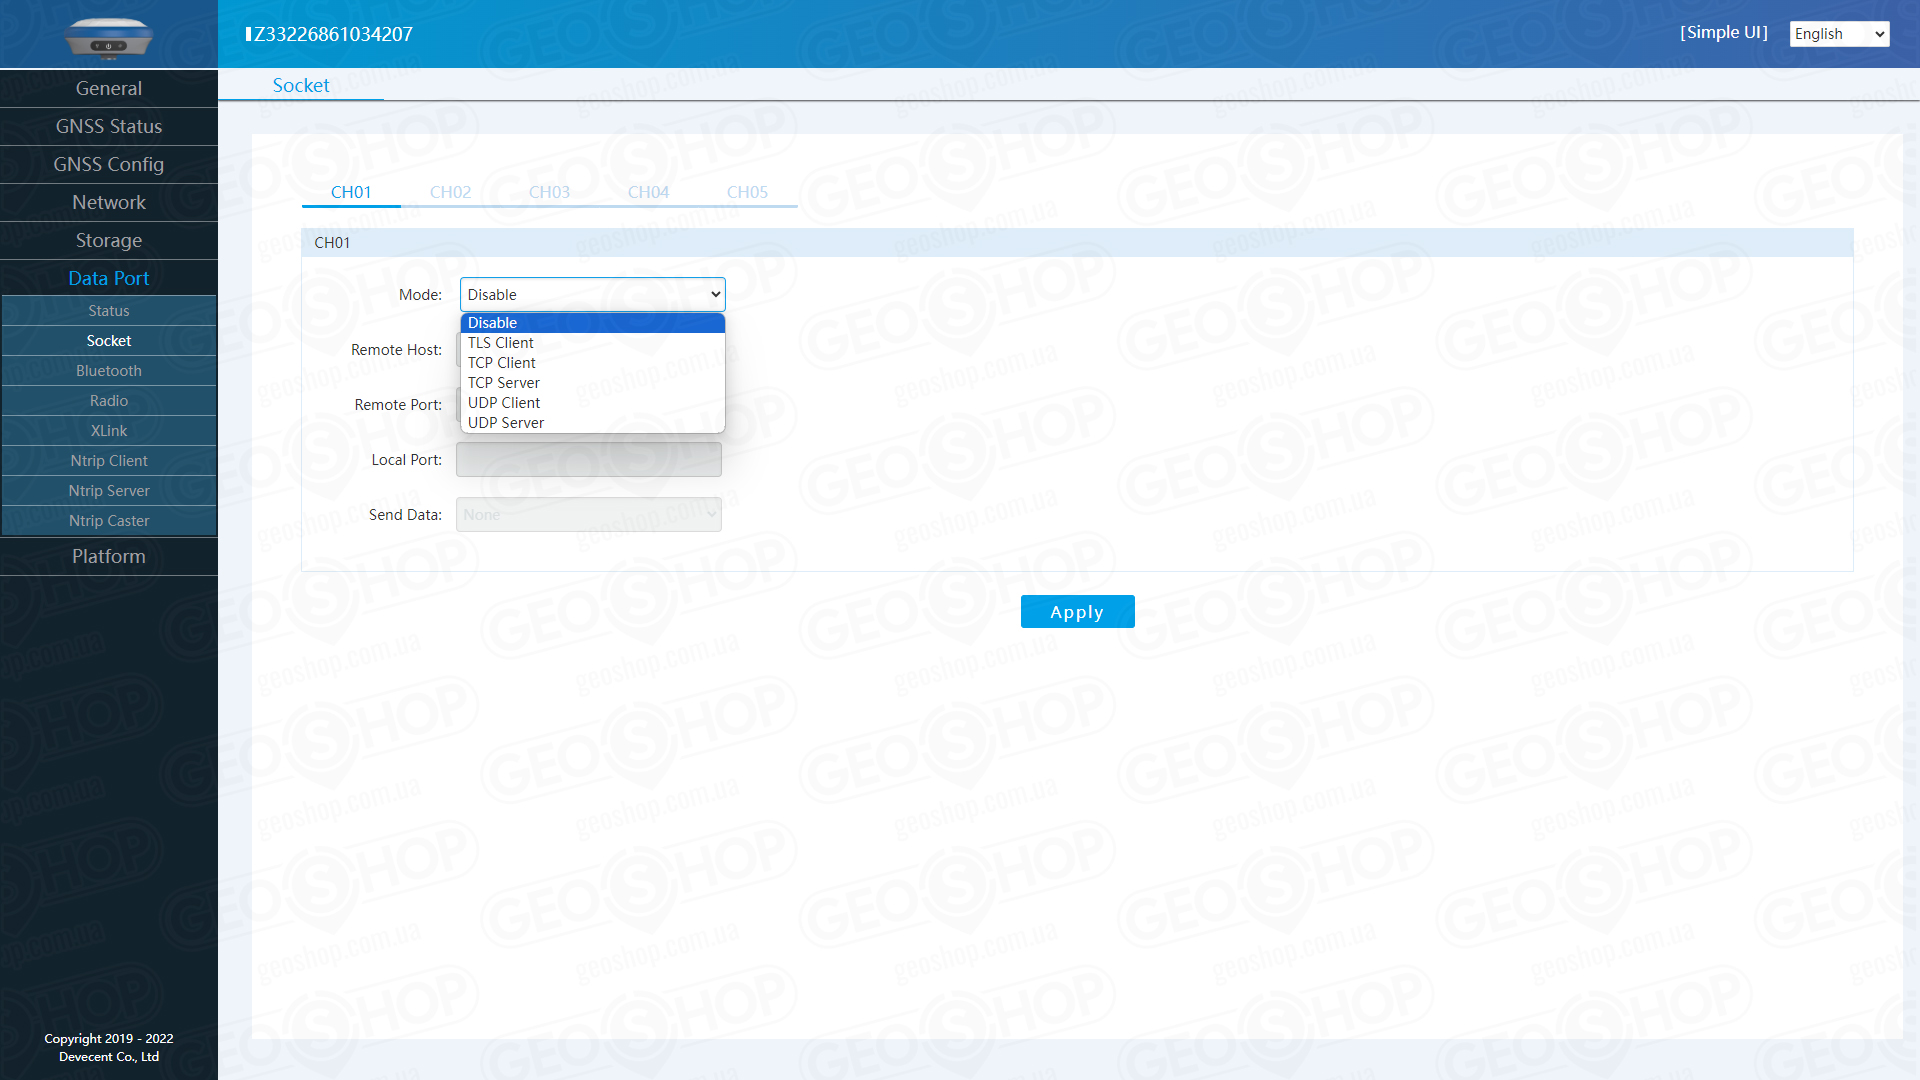Open the English language selector
This screenshot has width=1920, height=1080.
click(1838, 34)
